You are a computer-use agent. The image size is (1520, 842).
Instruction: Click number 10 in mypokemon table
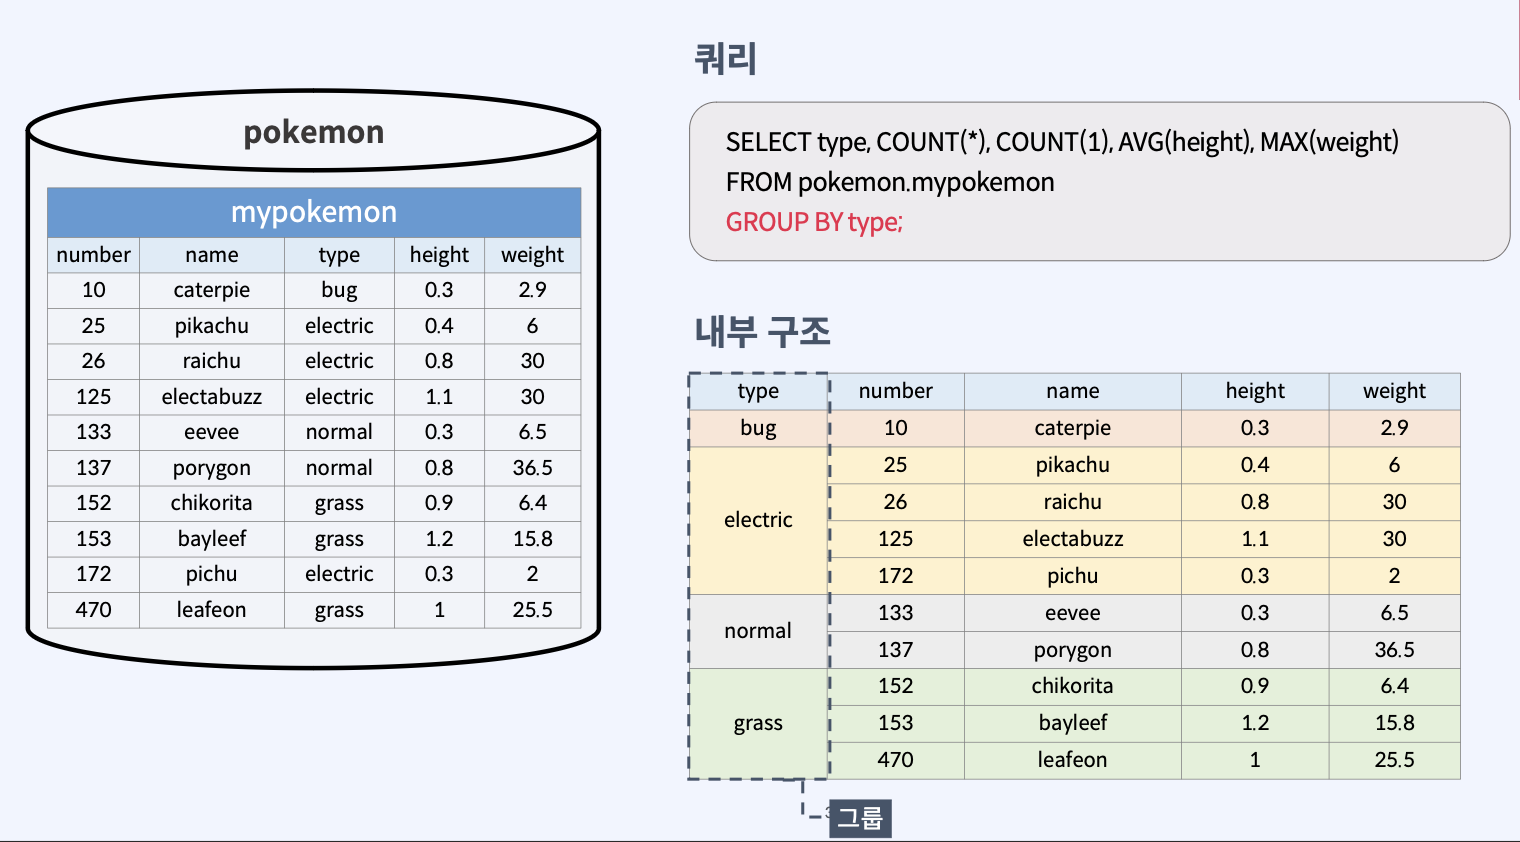pos(93,290)
